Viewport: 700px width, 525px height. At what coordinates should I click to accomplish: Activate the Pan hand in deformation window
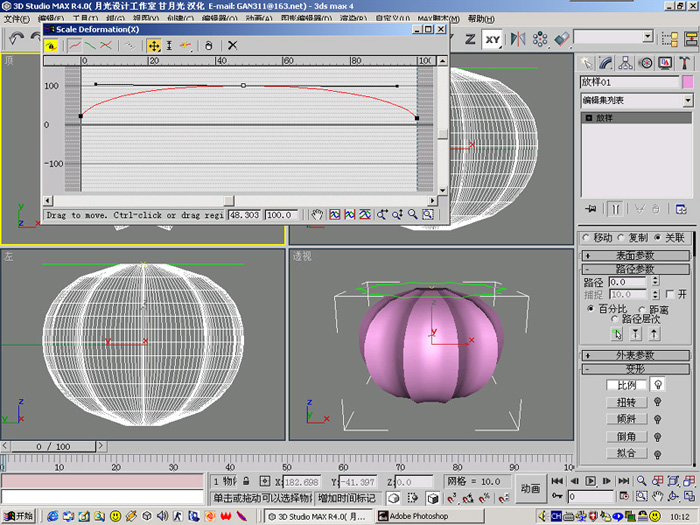click(x=317, y=215)
